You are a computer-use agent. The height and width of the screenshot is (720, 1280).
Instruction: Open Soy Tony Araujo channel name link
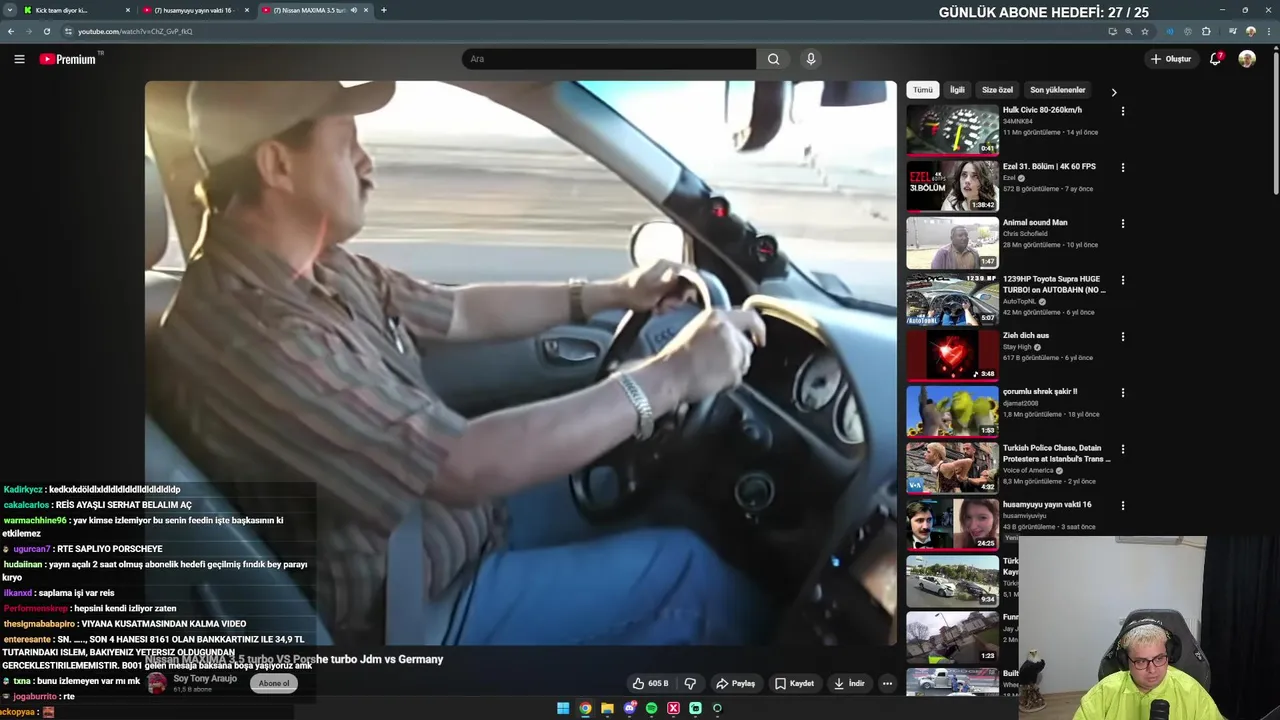coord(205,679)
